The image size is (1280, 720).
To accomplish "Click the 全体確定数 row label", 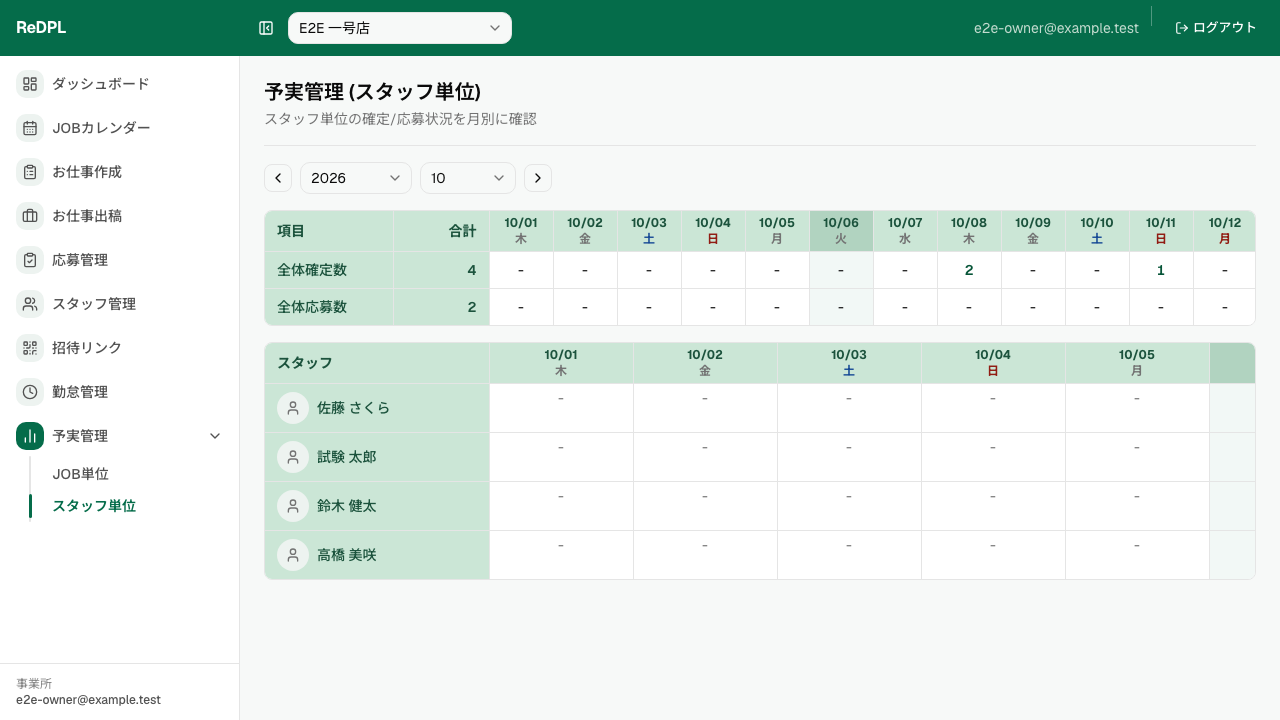I will [x=312, y=270].
